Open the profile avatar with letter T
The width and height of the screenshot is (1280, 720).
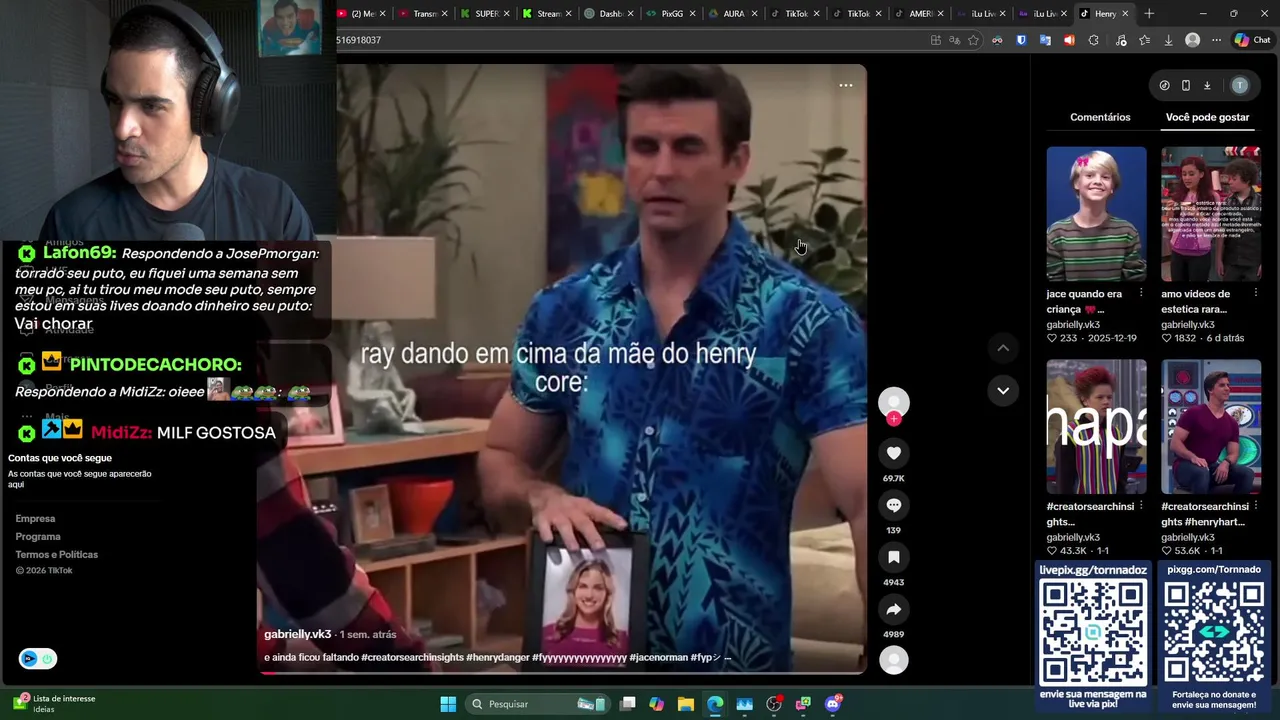click(x=1240, y=85)
